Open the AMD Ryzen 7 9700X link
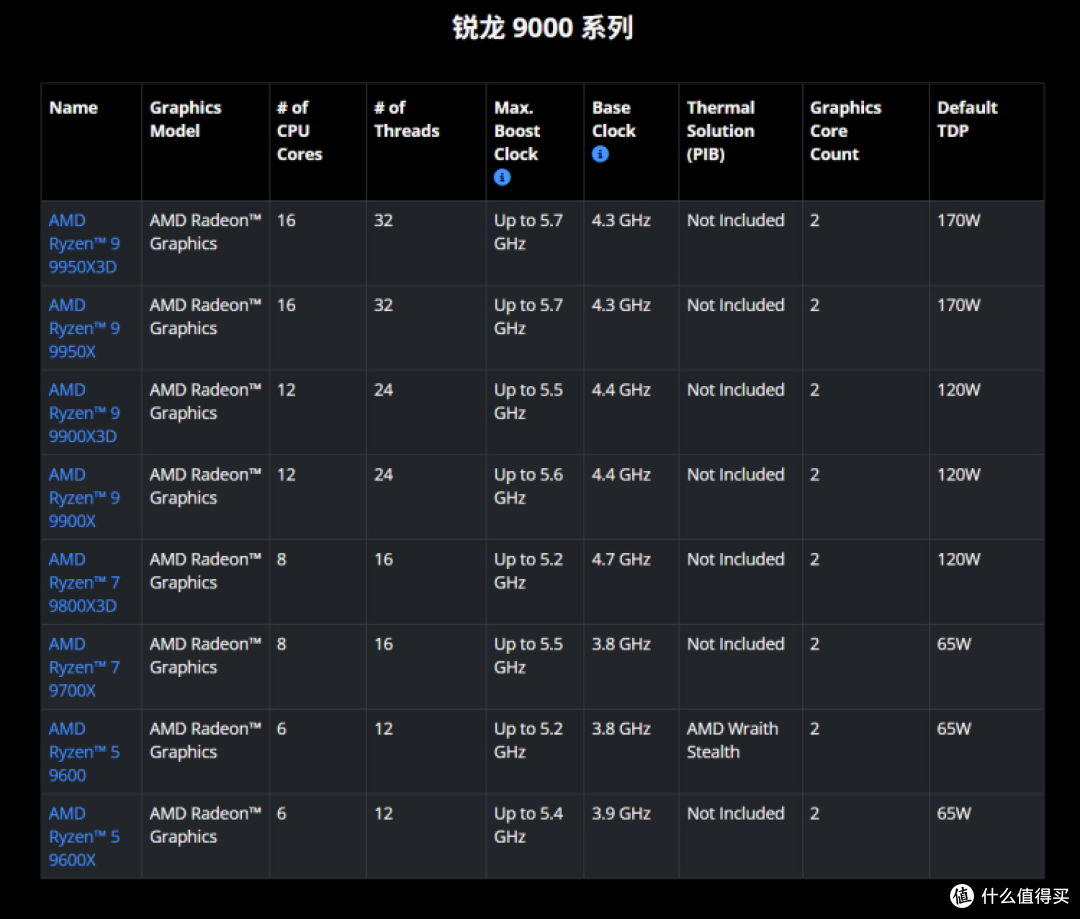Image resolution: width=1080 pixels, height=919 pixels. [x=84, y=667]
